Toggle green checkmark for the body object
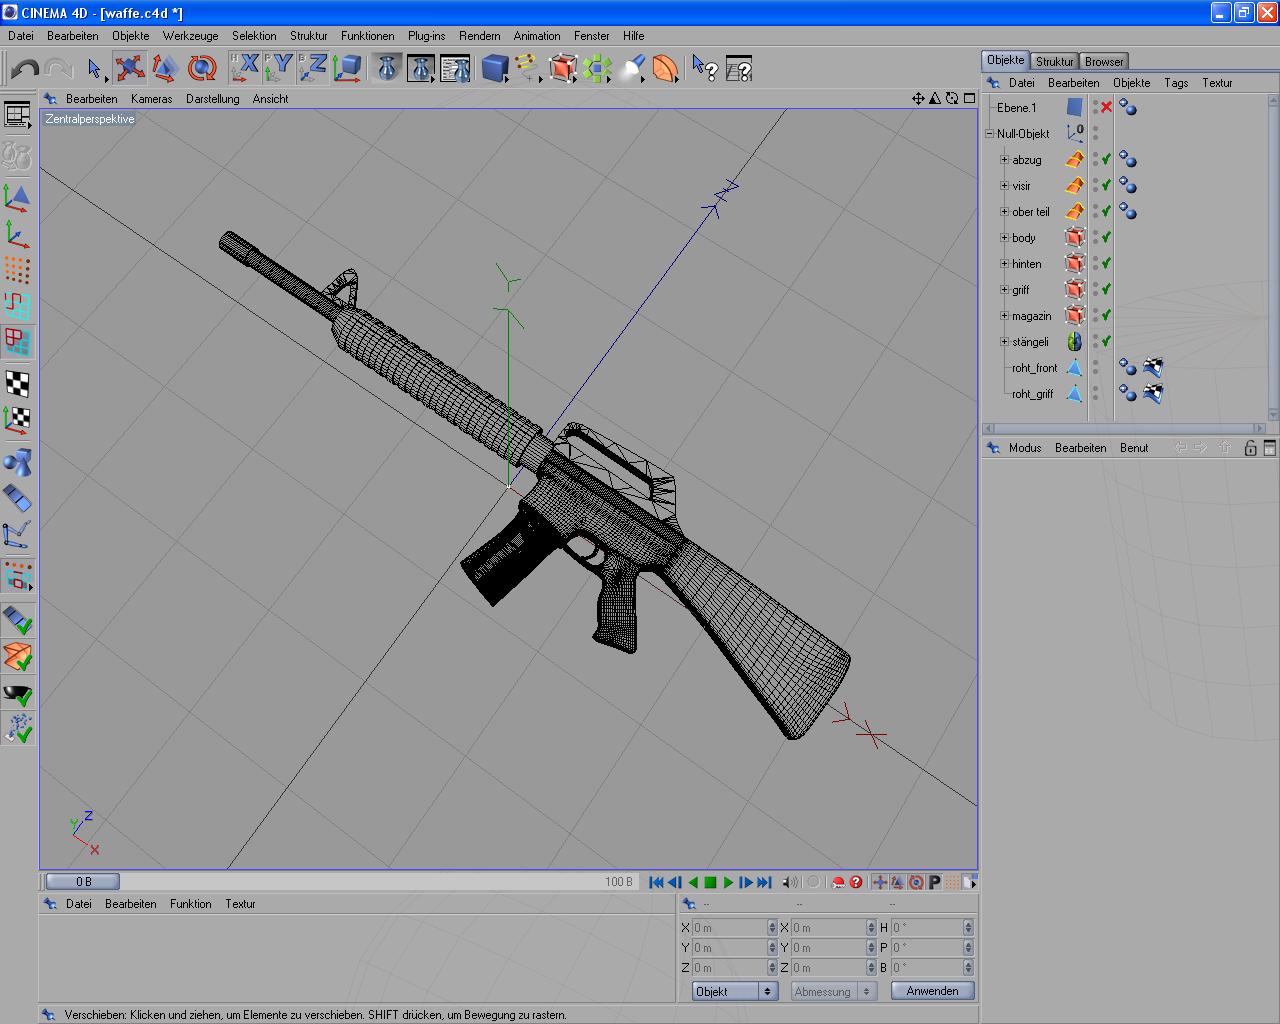The image size is (1280, 1024). pos(1106,238)
